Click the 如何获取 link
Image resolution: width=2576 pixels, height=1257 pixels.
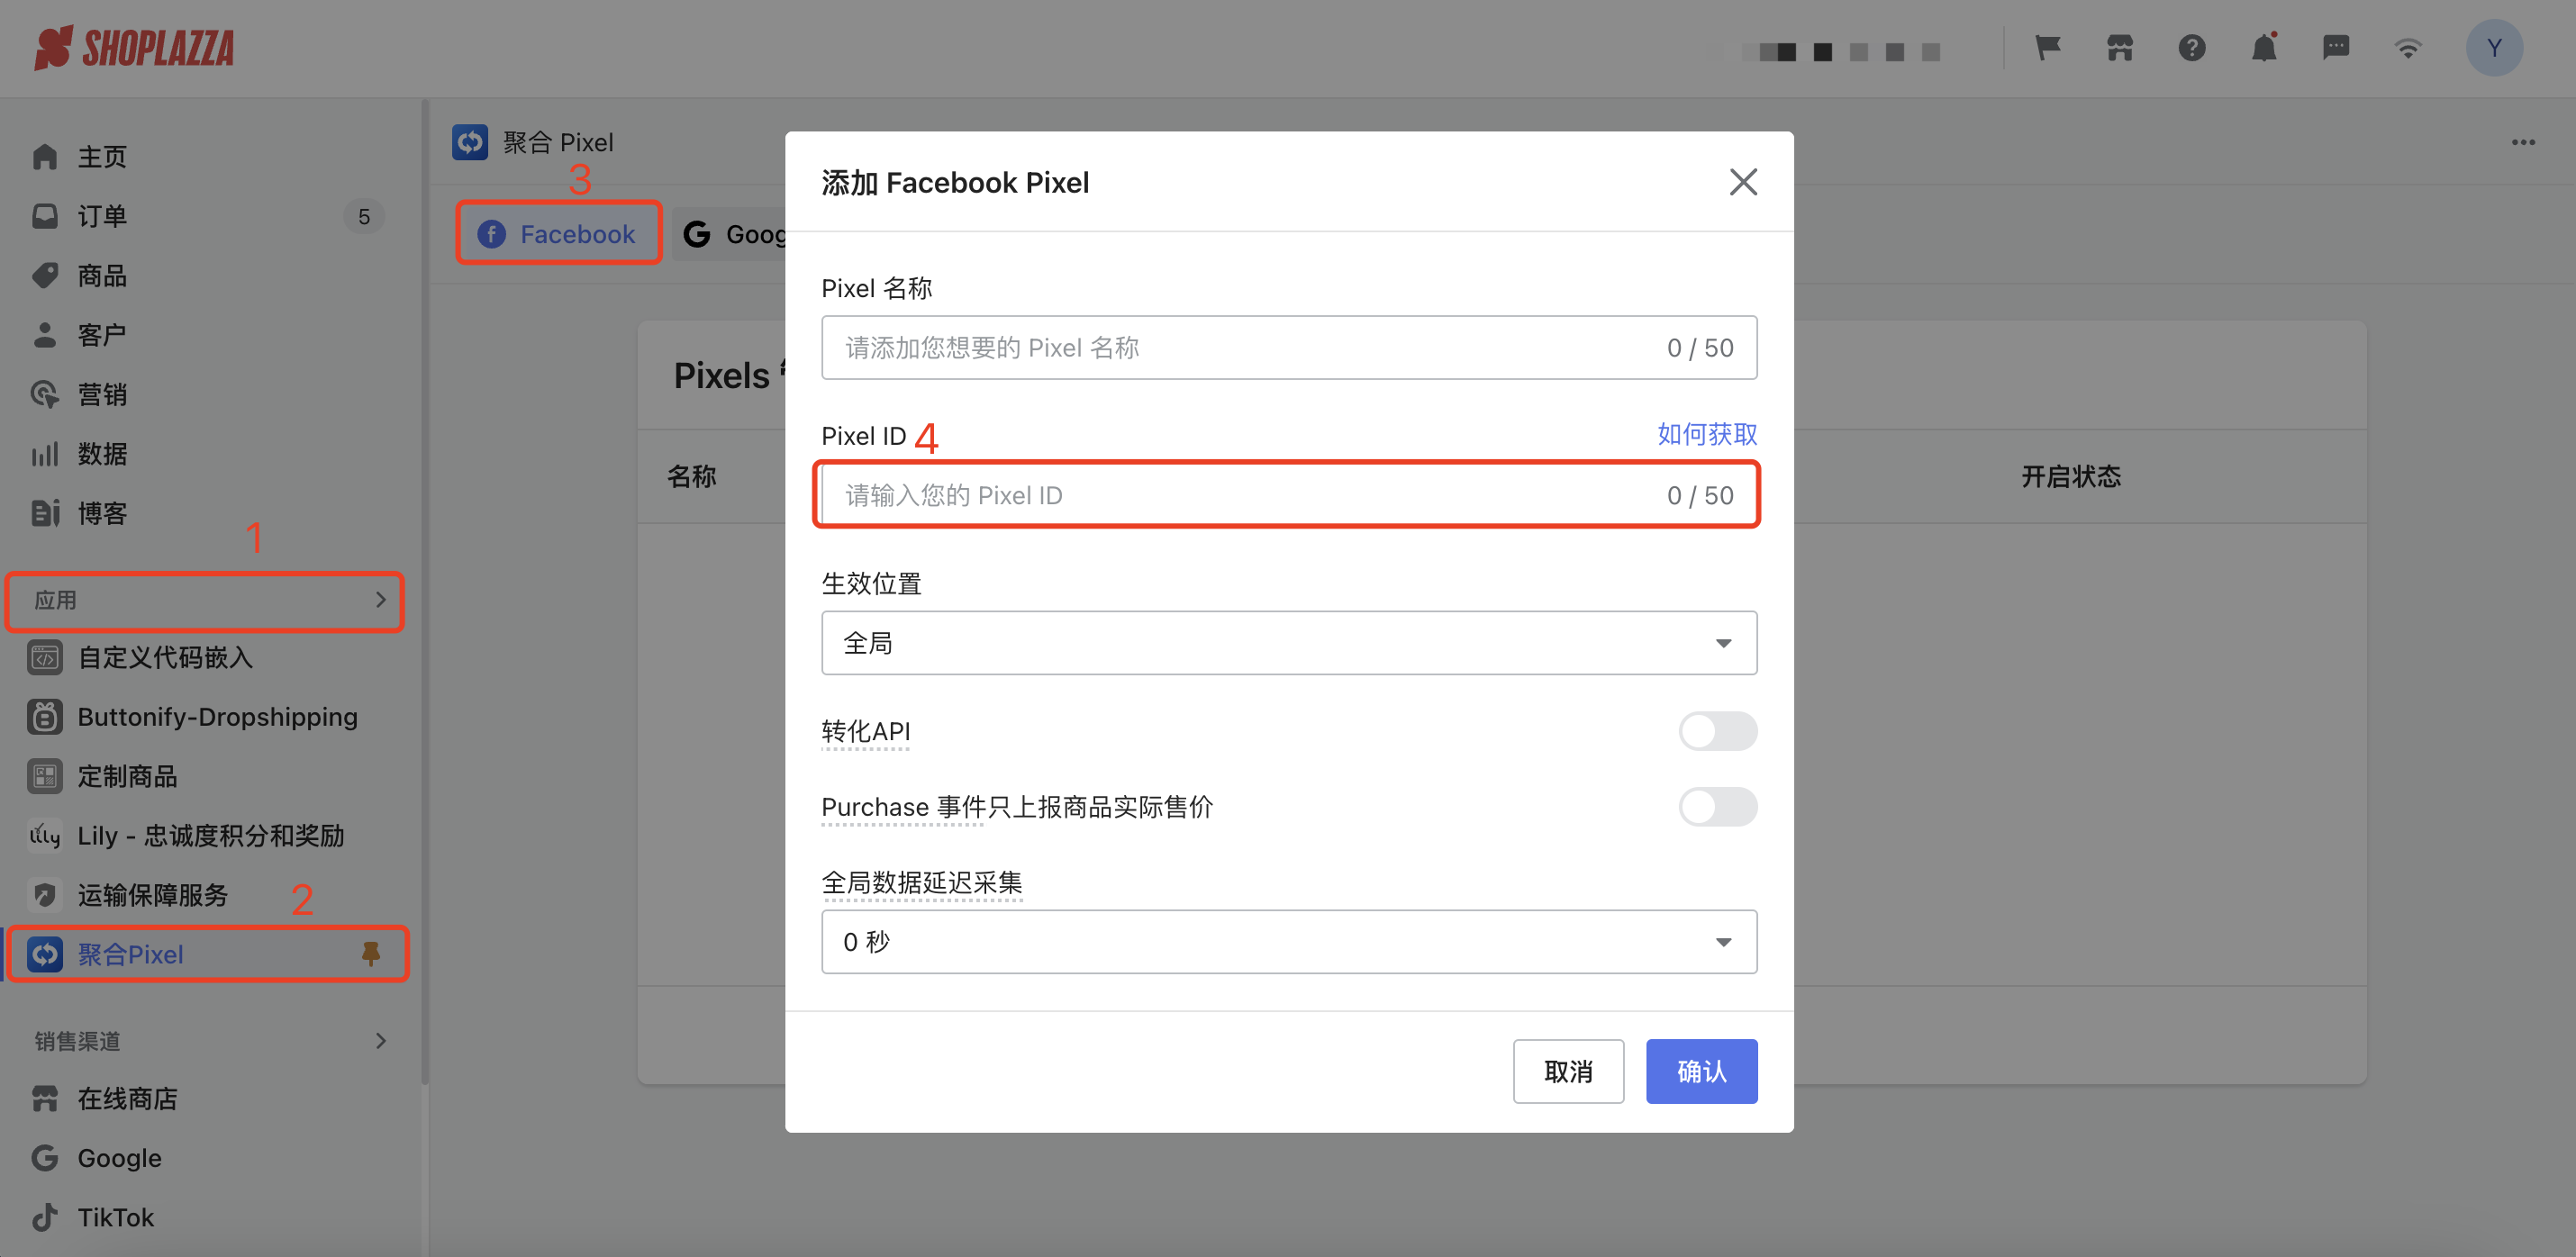click(1706, 434)
